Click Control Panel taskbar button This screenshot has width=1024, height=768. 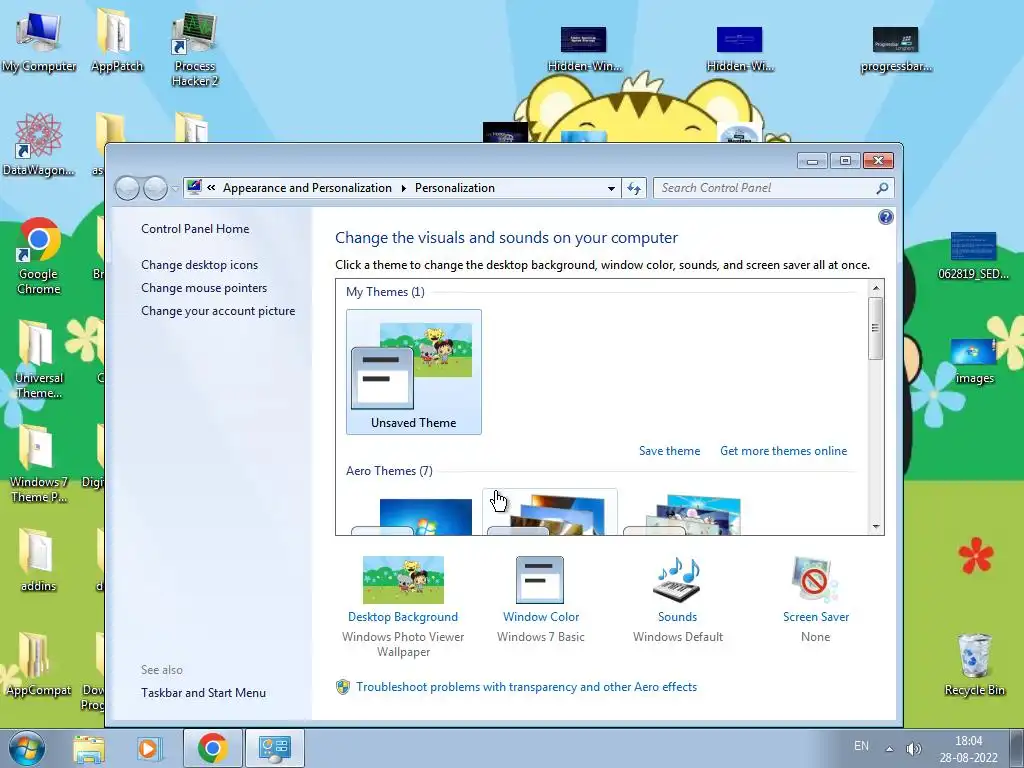(x=274, y=748)
